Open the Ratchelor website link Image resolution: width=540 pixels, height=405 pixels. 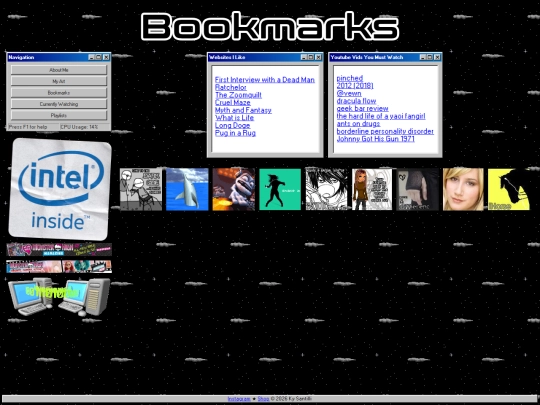[x=230, y=87]
